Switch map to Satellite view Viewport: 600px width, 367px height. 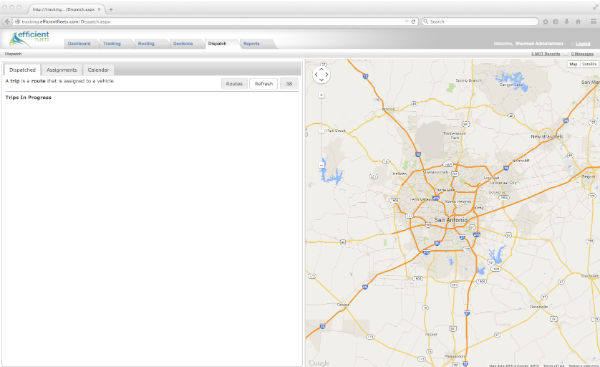pyautogui.click(x=589, y=64)
